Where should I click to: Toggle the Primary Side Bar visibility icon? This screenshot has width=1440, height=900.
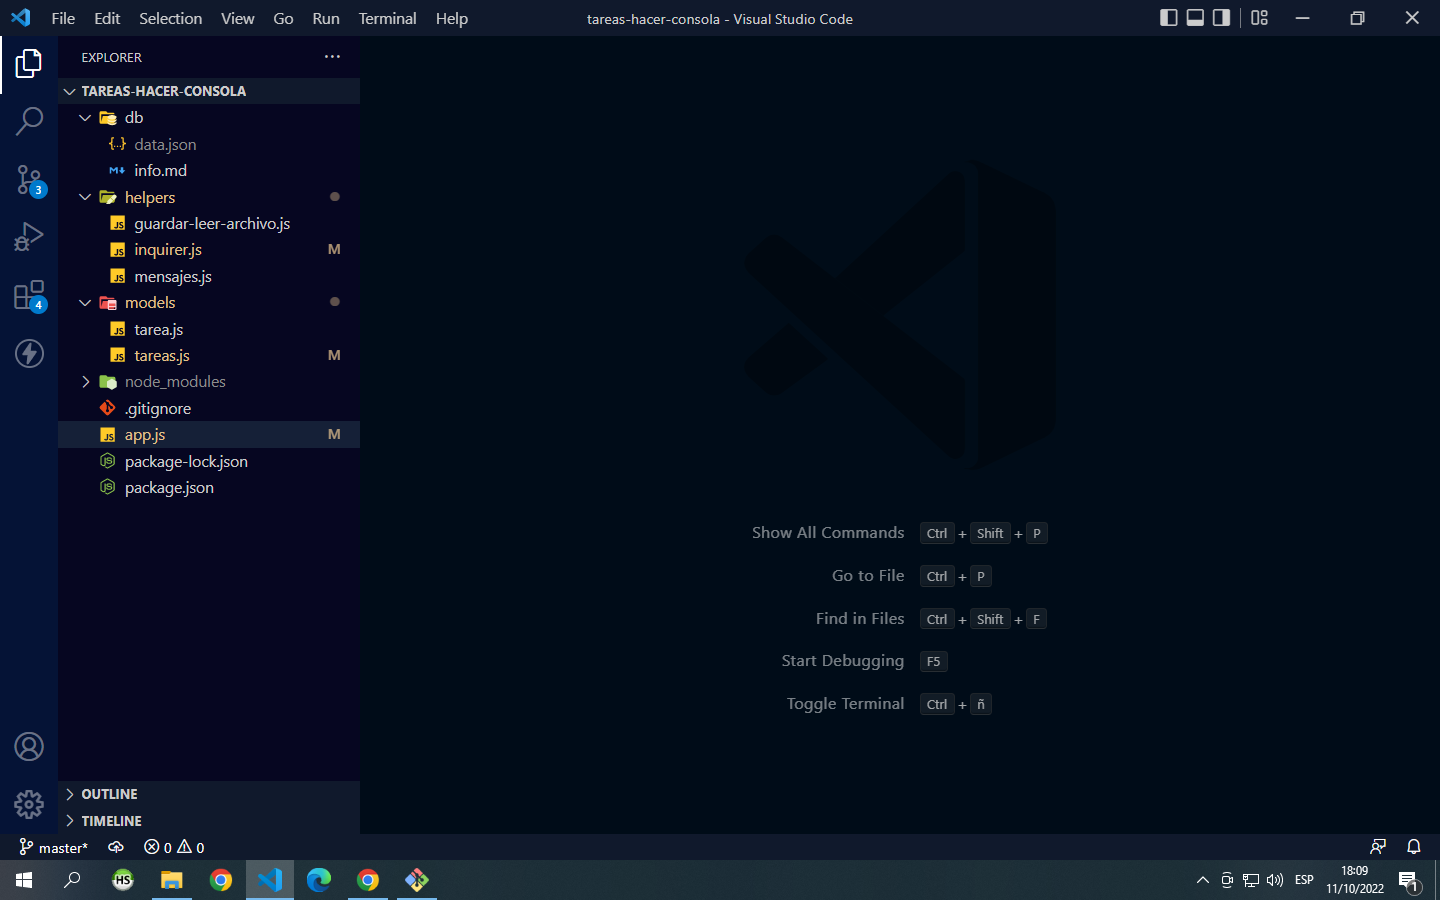point(1169,17)
